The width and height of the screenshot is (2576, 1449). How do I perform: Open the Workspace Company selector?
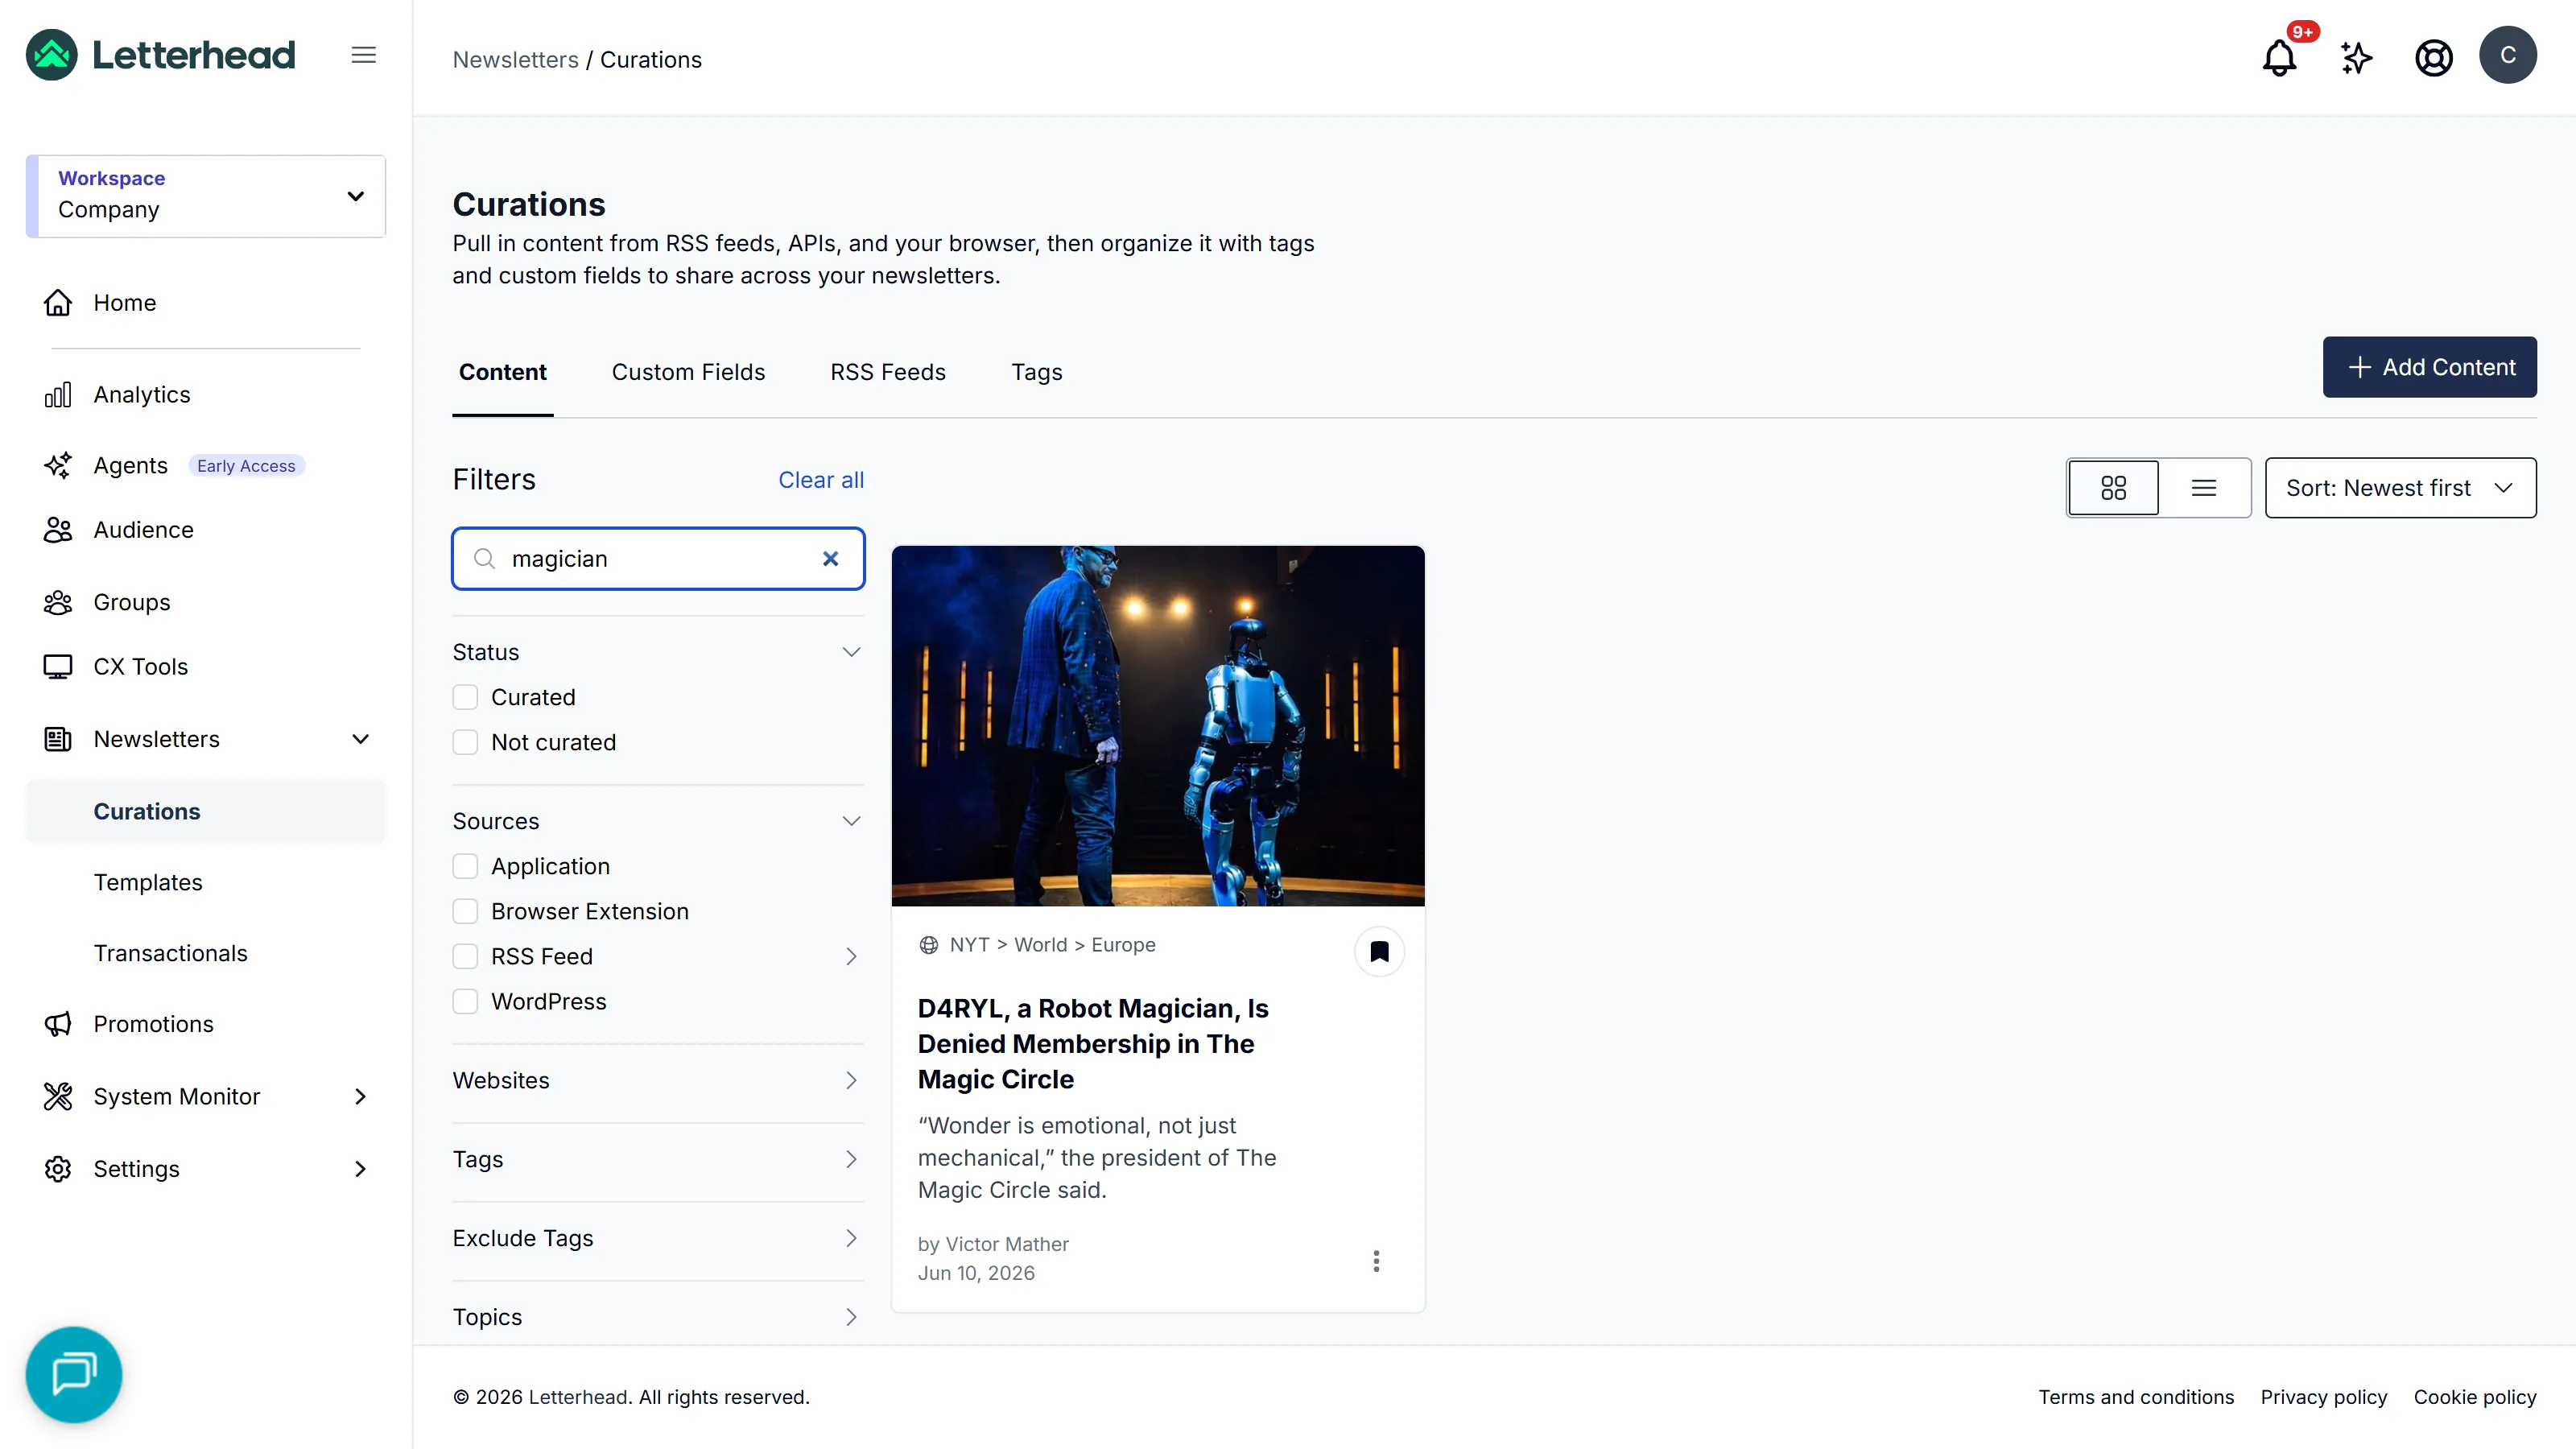tap(206, 196)
